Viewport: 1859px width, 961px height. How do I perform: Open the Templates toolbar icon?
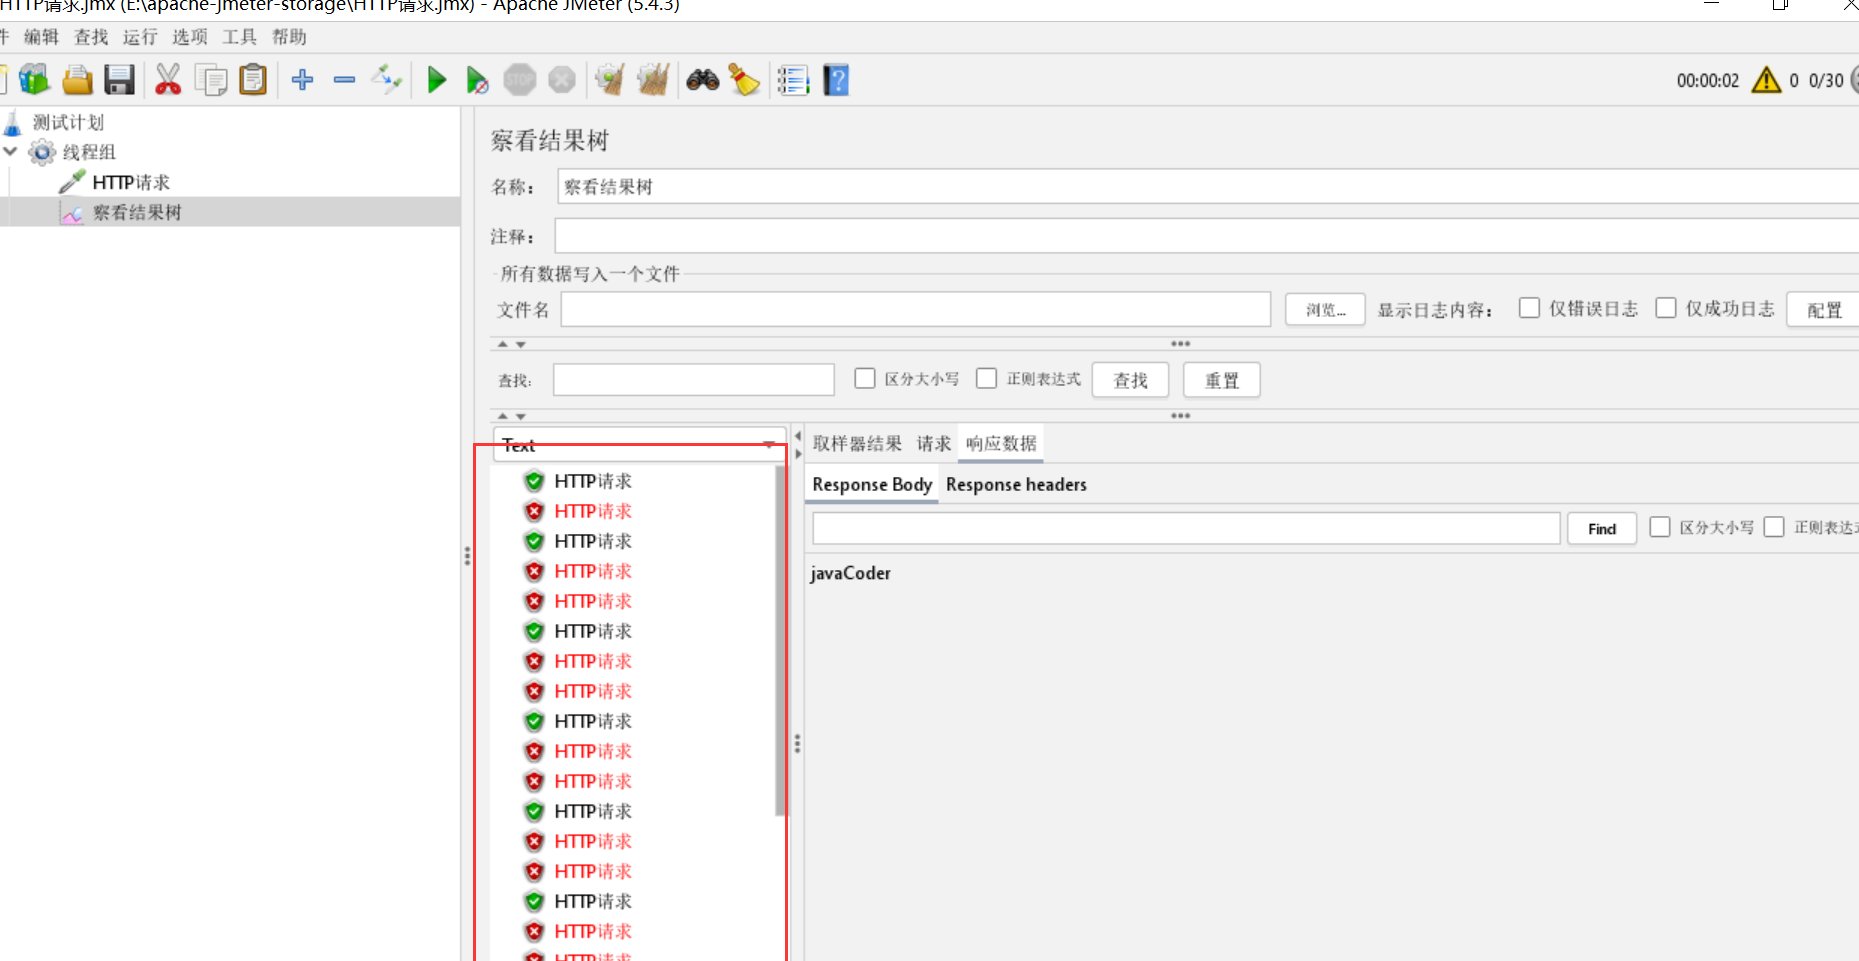click(34, 80)
